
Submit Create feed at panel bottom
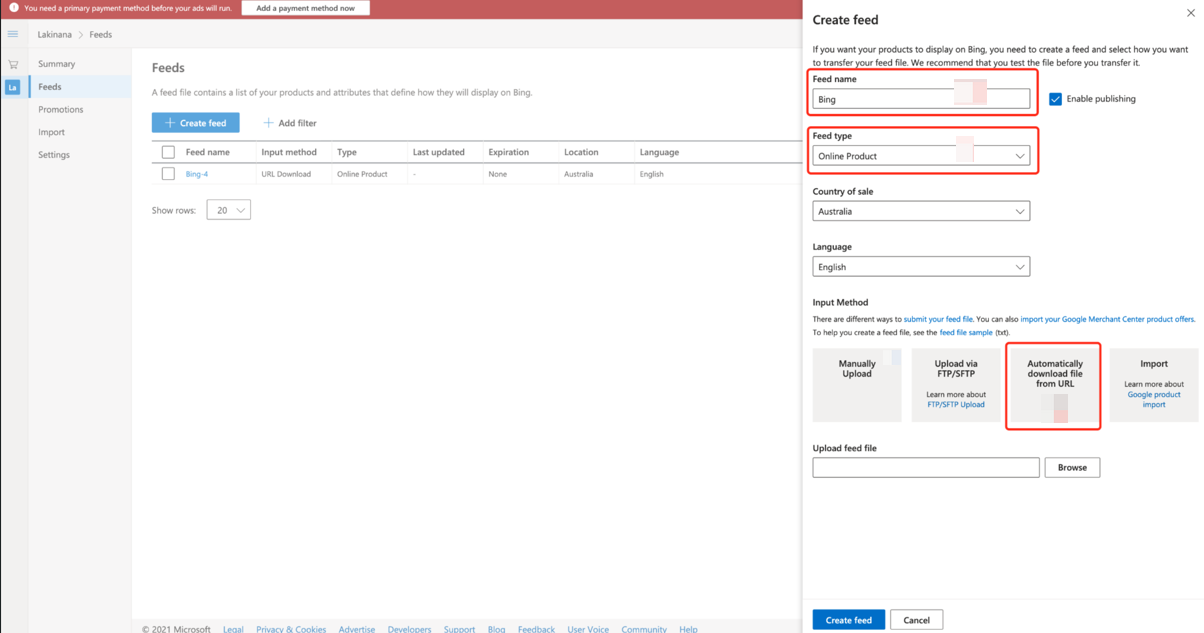[x=849, y=620]
